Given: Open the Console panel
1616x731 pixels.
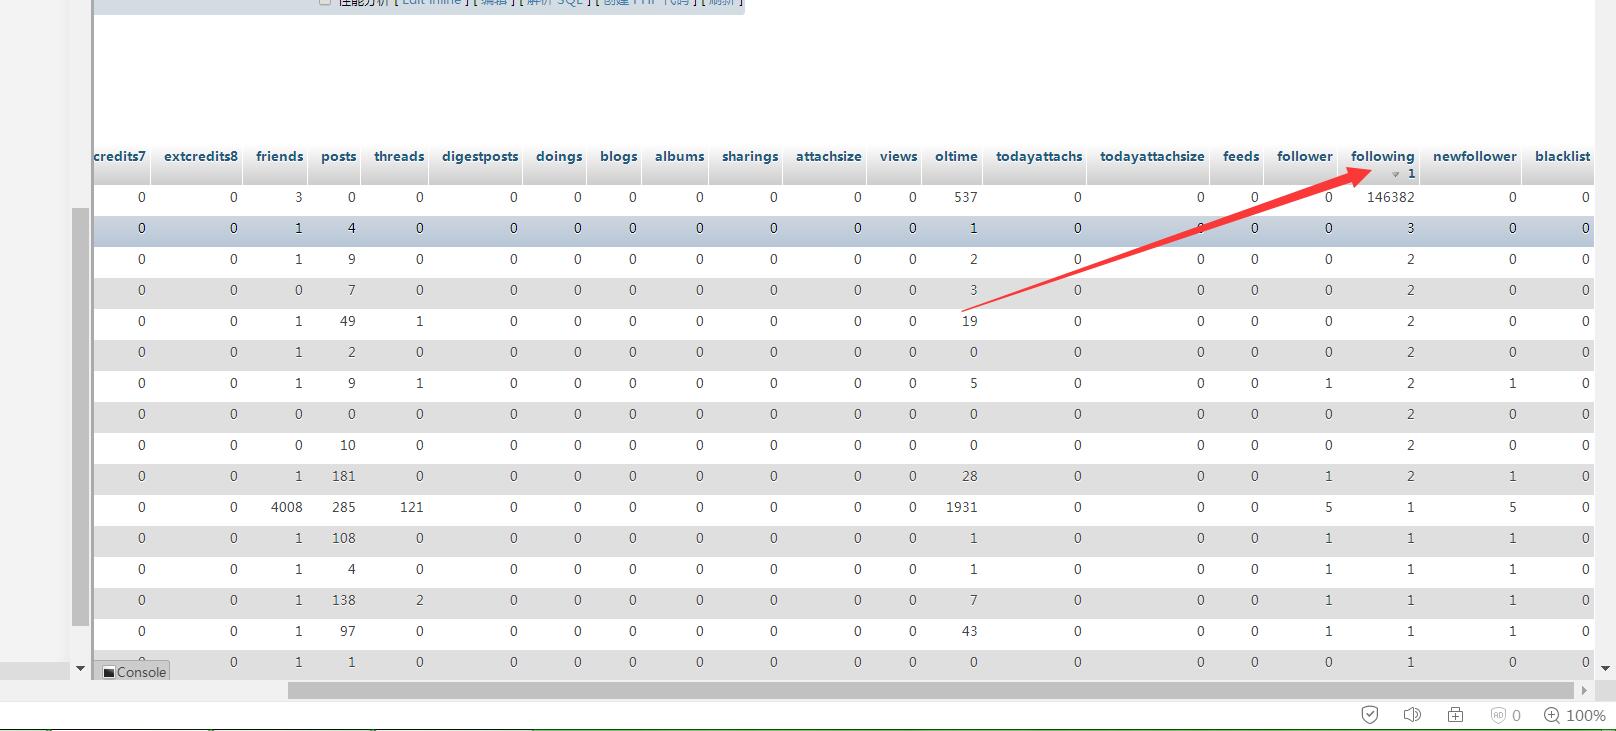Looking at the screenshot, I should click(x=134, y=672).
